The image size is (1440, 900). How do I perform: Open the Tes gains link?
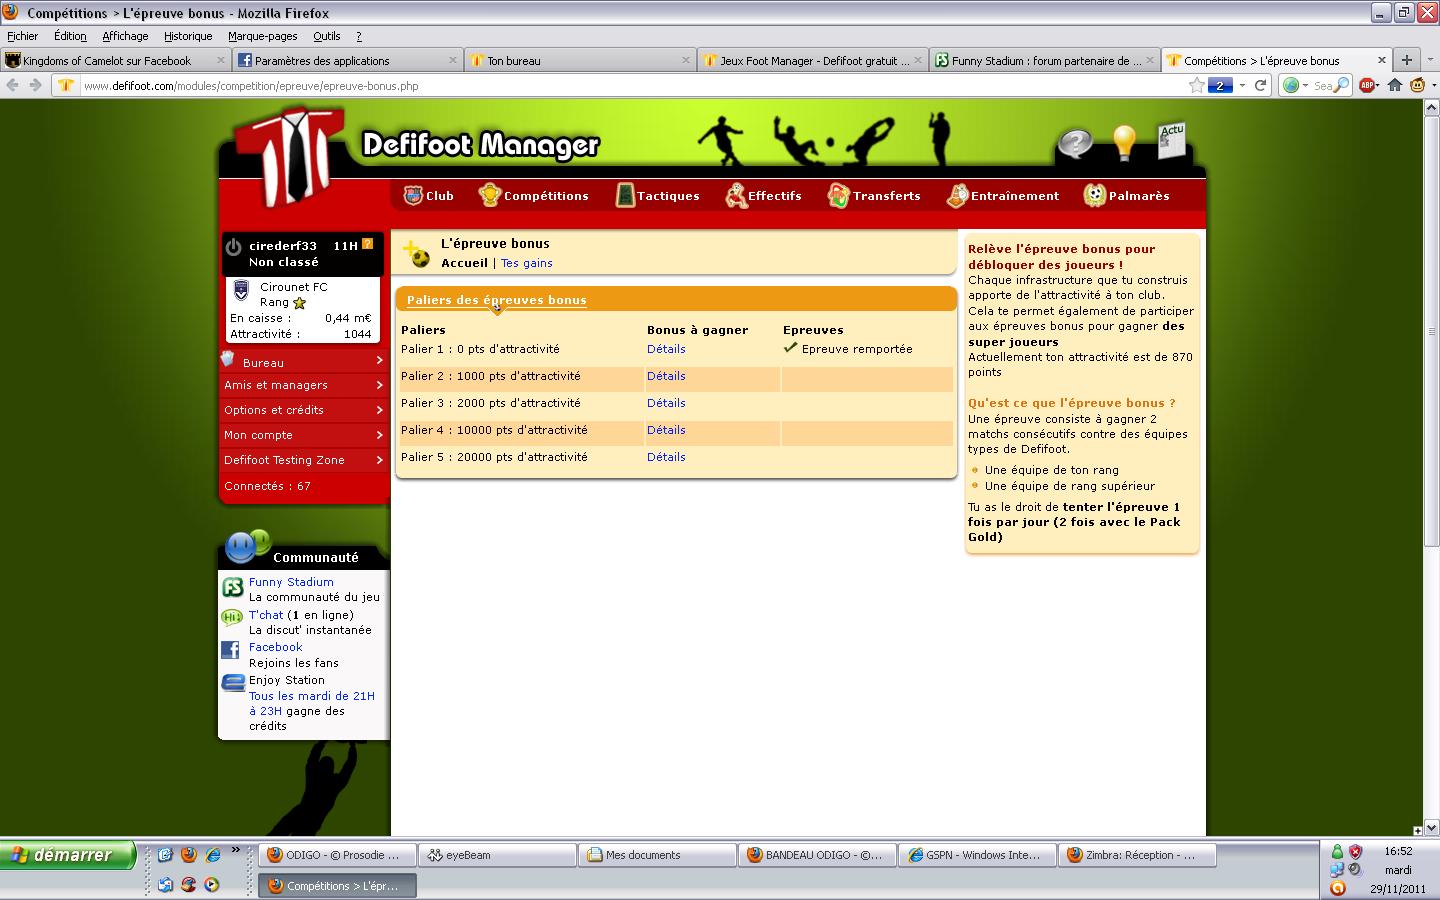(526, 263)
